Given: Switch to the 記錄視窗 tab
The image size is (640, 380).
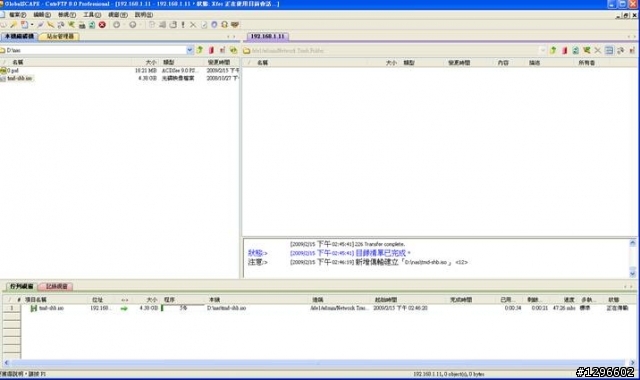Looking at the screenshot, I should [x=56, y=287].
